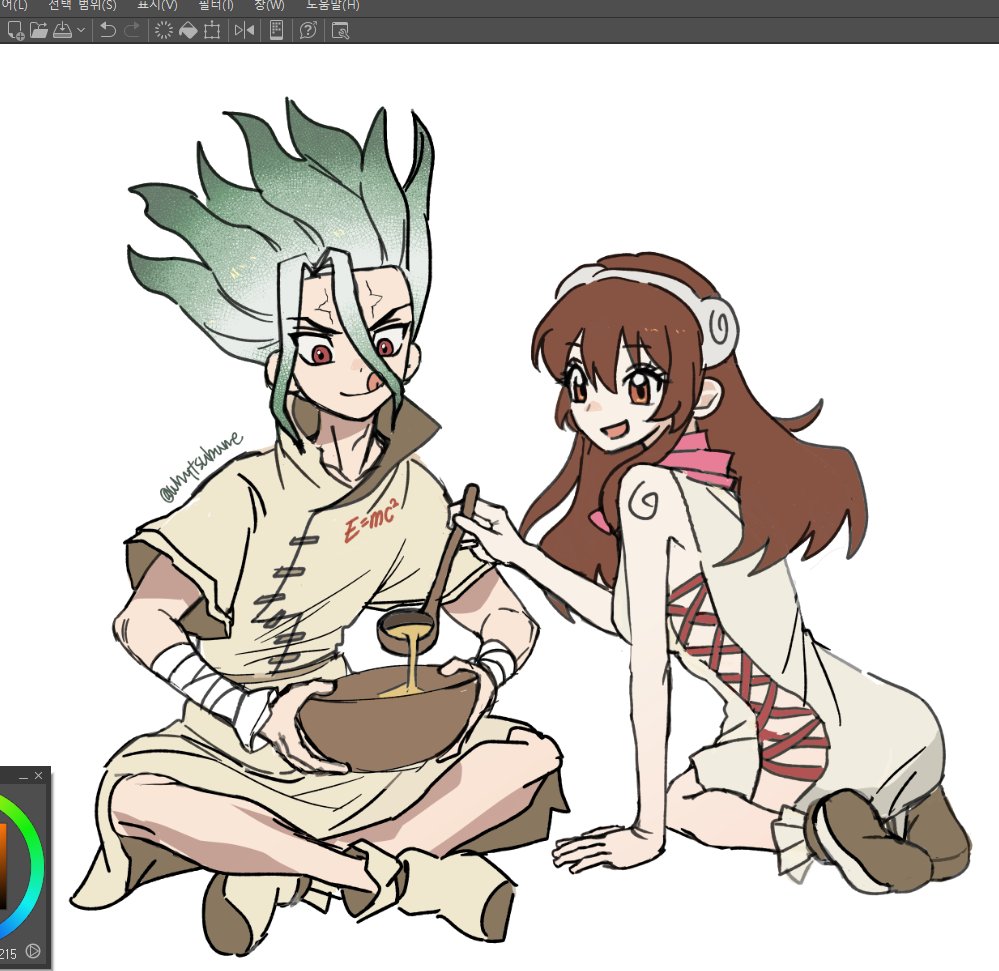Create a new canvas with the New icon
Screen dimensions: 999x971
[x=15, y=30]
